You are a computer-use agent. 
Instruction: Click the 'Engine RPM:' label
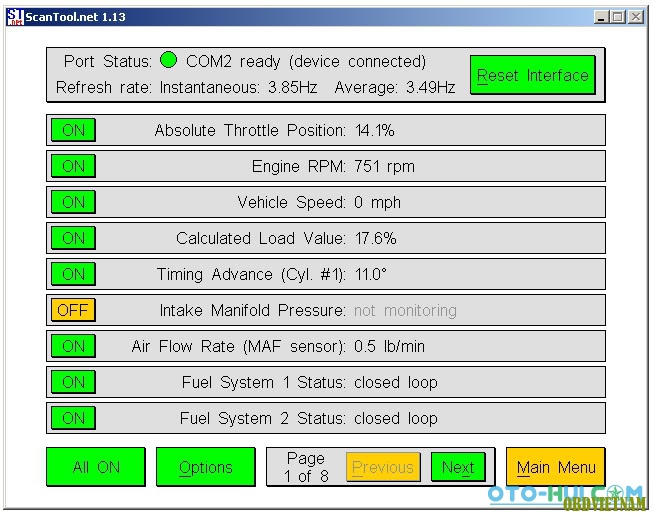[x=299, y=167]
